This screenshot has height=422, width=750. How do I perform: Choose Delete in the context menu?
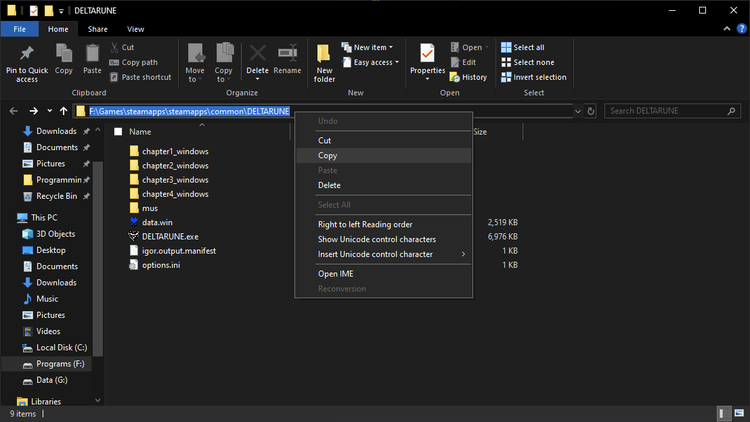pyautogui.click(x=384, y=185)
